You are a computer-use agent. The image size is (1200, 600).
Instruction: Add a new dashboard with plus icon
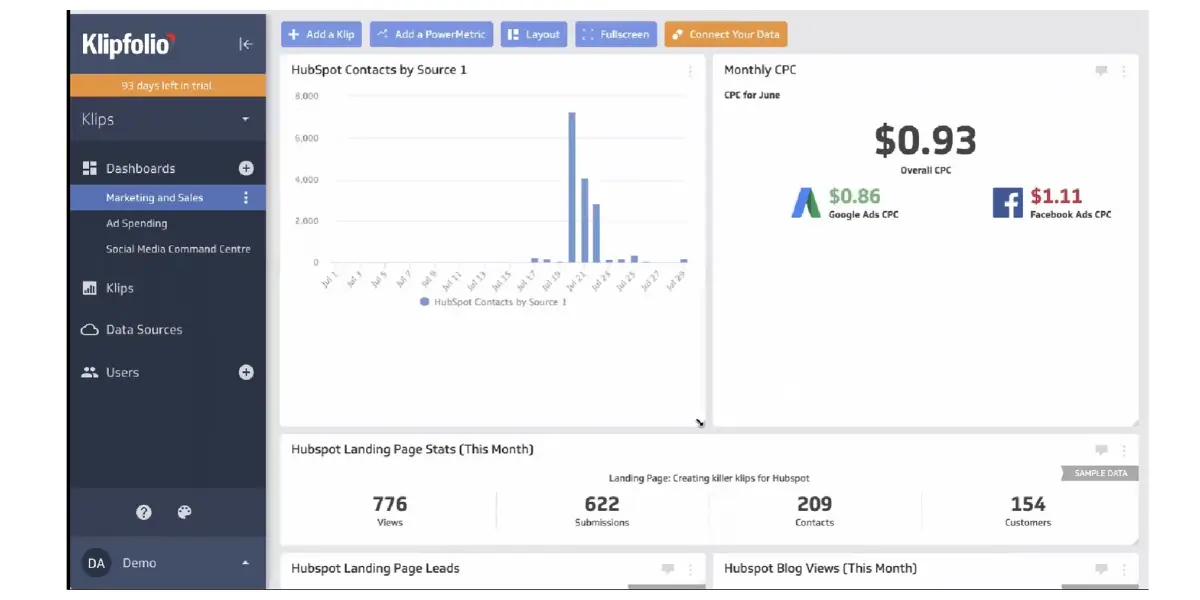pyautogui.click(x=246, y=169)
